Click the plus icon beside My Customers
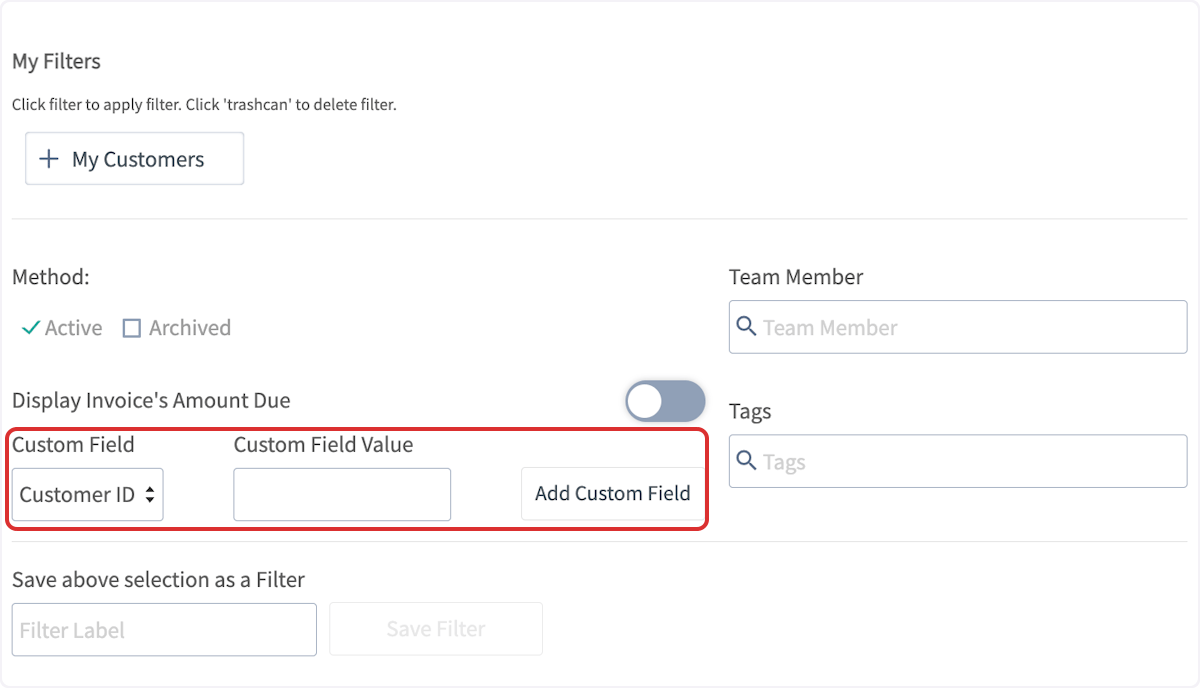1200x688 pixels. 48,159
